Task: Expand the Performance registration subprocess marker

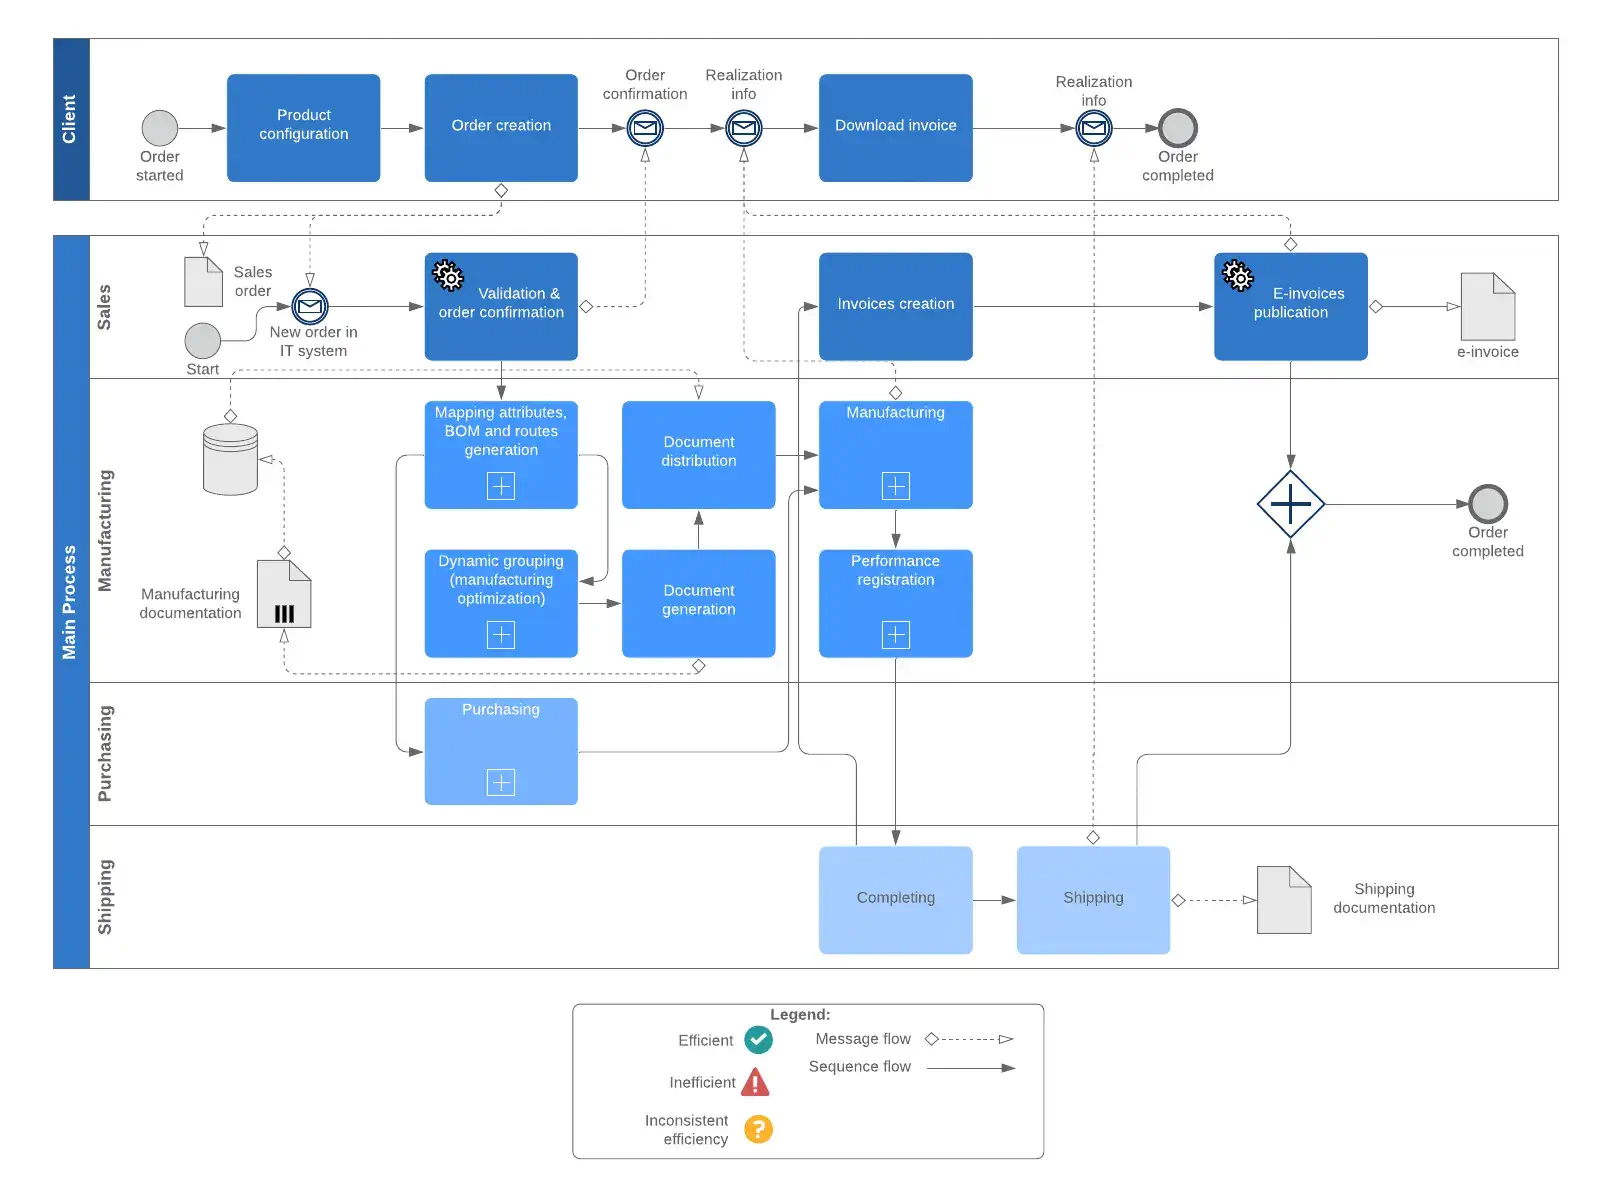Action: point(895,634)
